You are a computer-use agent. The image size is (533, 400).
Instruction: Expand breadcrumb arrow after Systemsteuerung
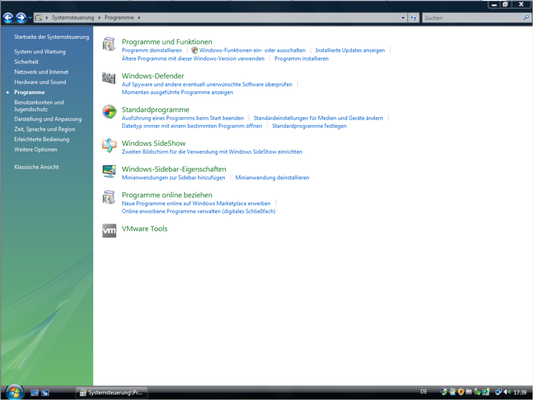pyautogui.click(x=99, y=18)
